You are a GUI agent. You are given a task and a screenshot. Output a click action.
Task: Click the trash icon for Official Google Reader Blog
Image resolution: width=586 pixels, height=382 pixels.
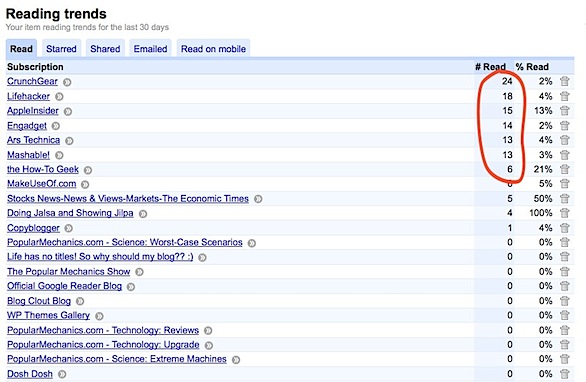pyautogui.click(x=565, y=286)
